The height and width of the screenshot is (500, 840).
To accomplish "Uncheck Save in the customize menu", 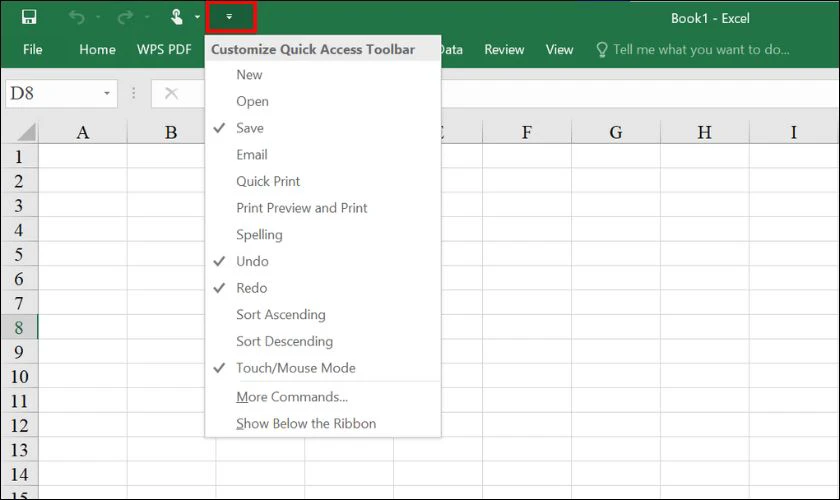I will tap(323, 128).
